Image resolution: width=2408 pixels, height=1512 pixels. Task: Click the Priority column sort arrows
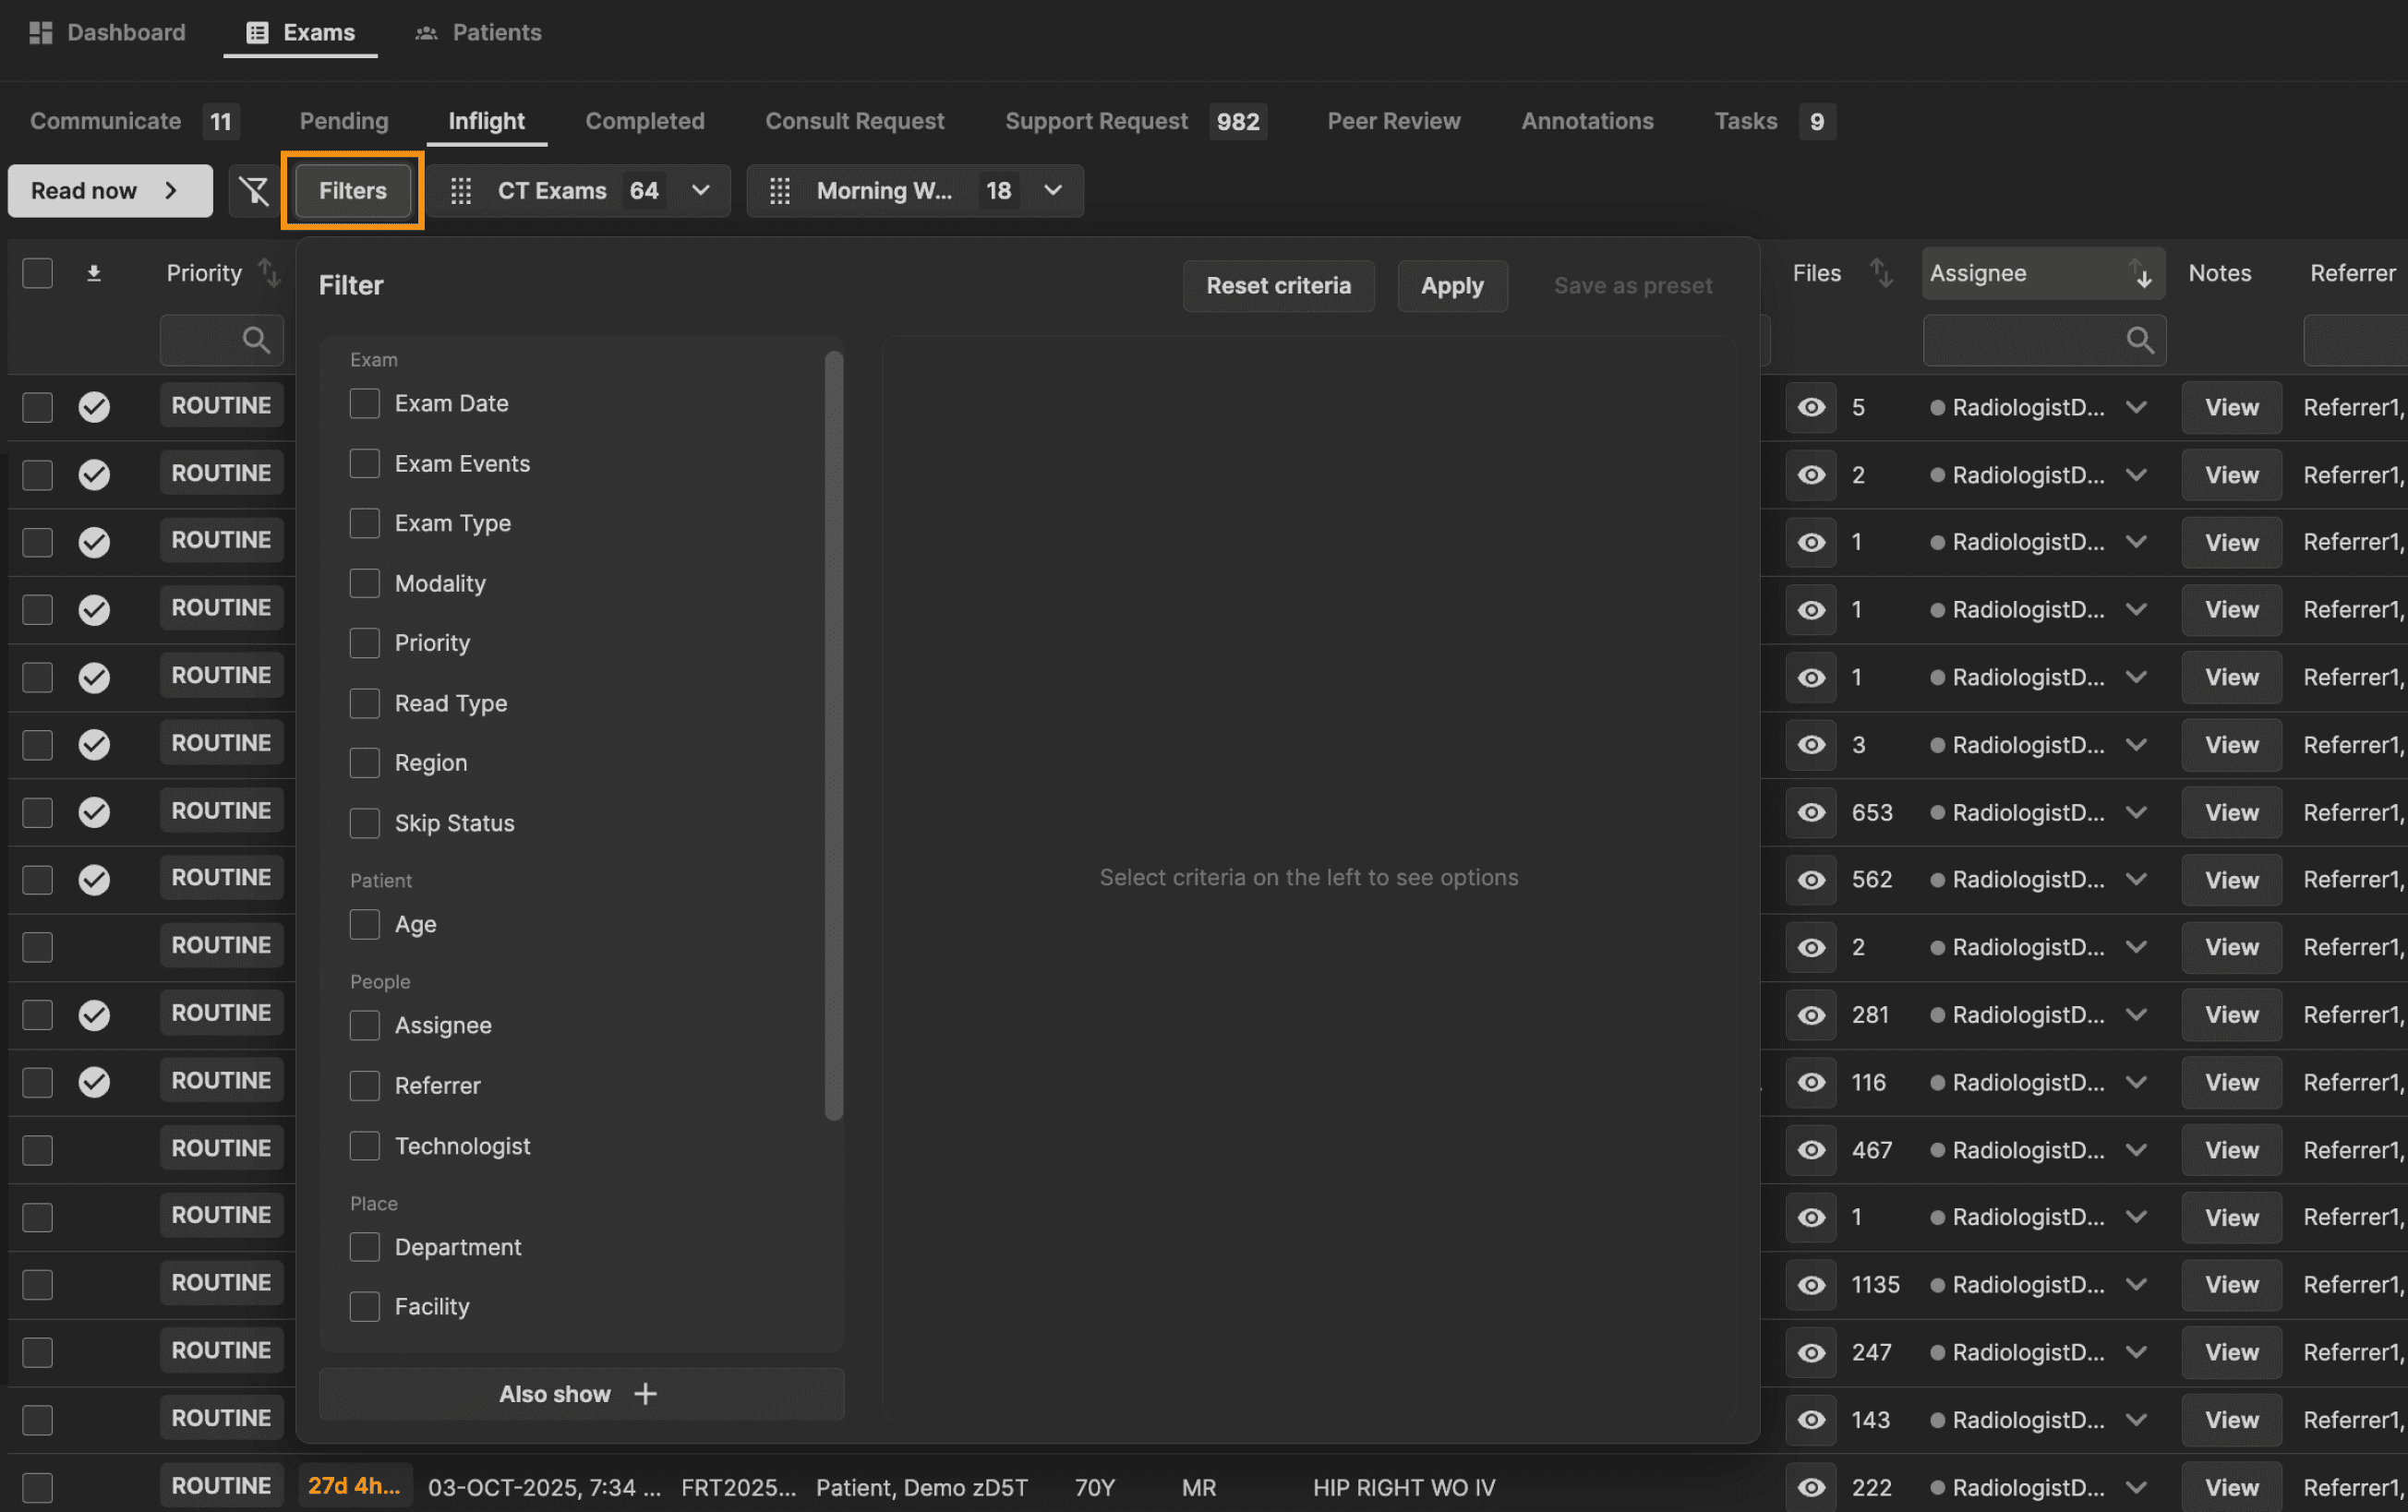point(268,273)
